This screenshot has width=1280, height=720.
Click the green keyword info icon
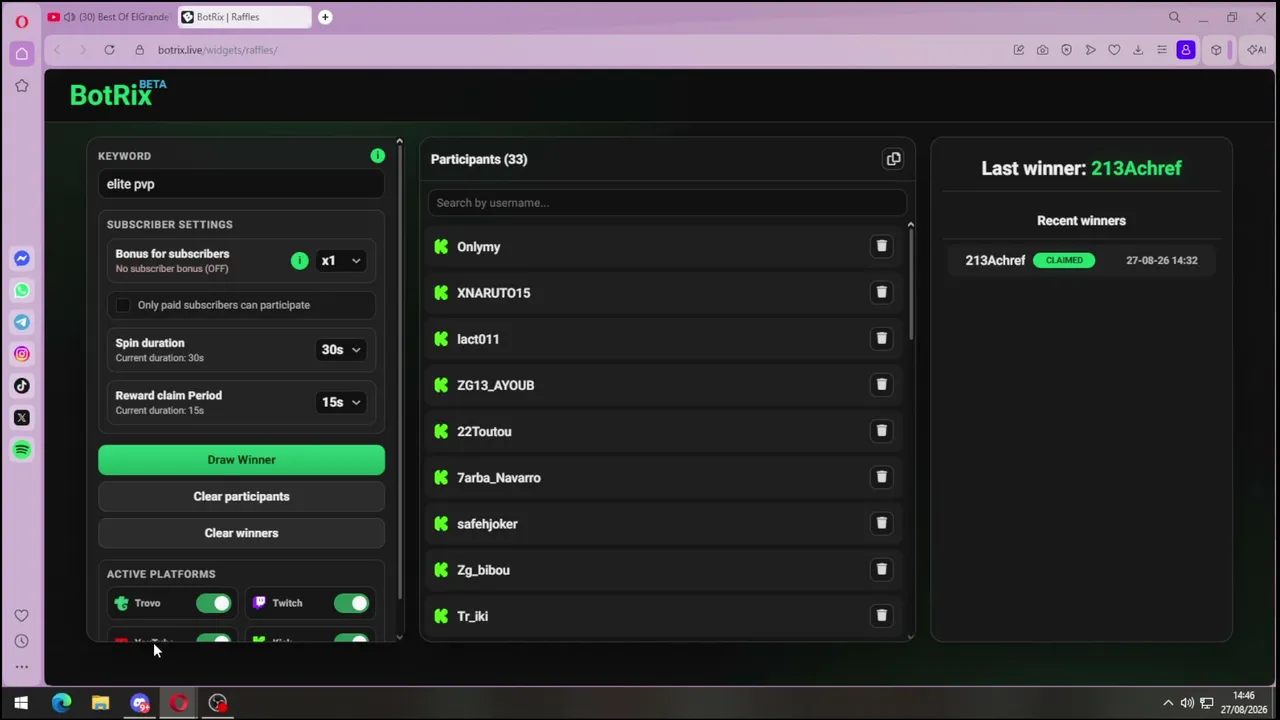[x=377, y=156]
